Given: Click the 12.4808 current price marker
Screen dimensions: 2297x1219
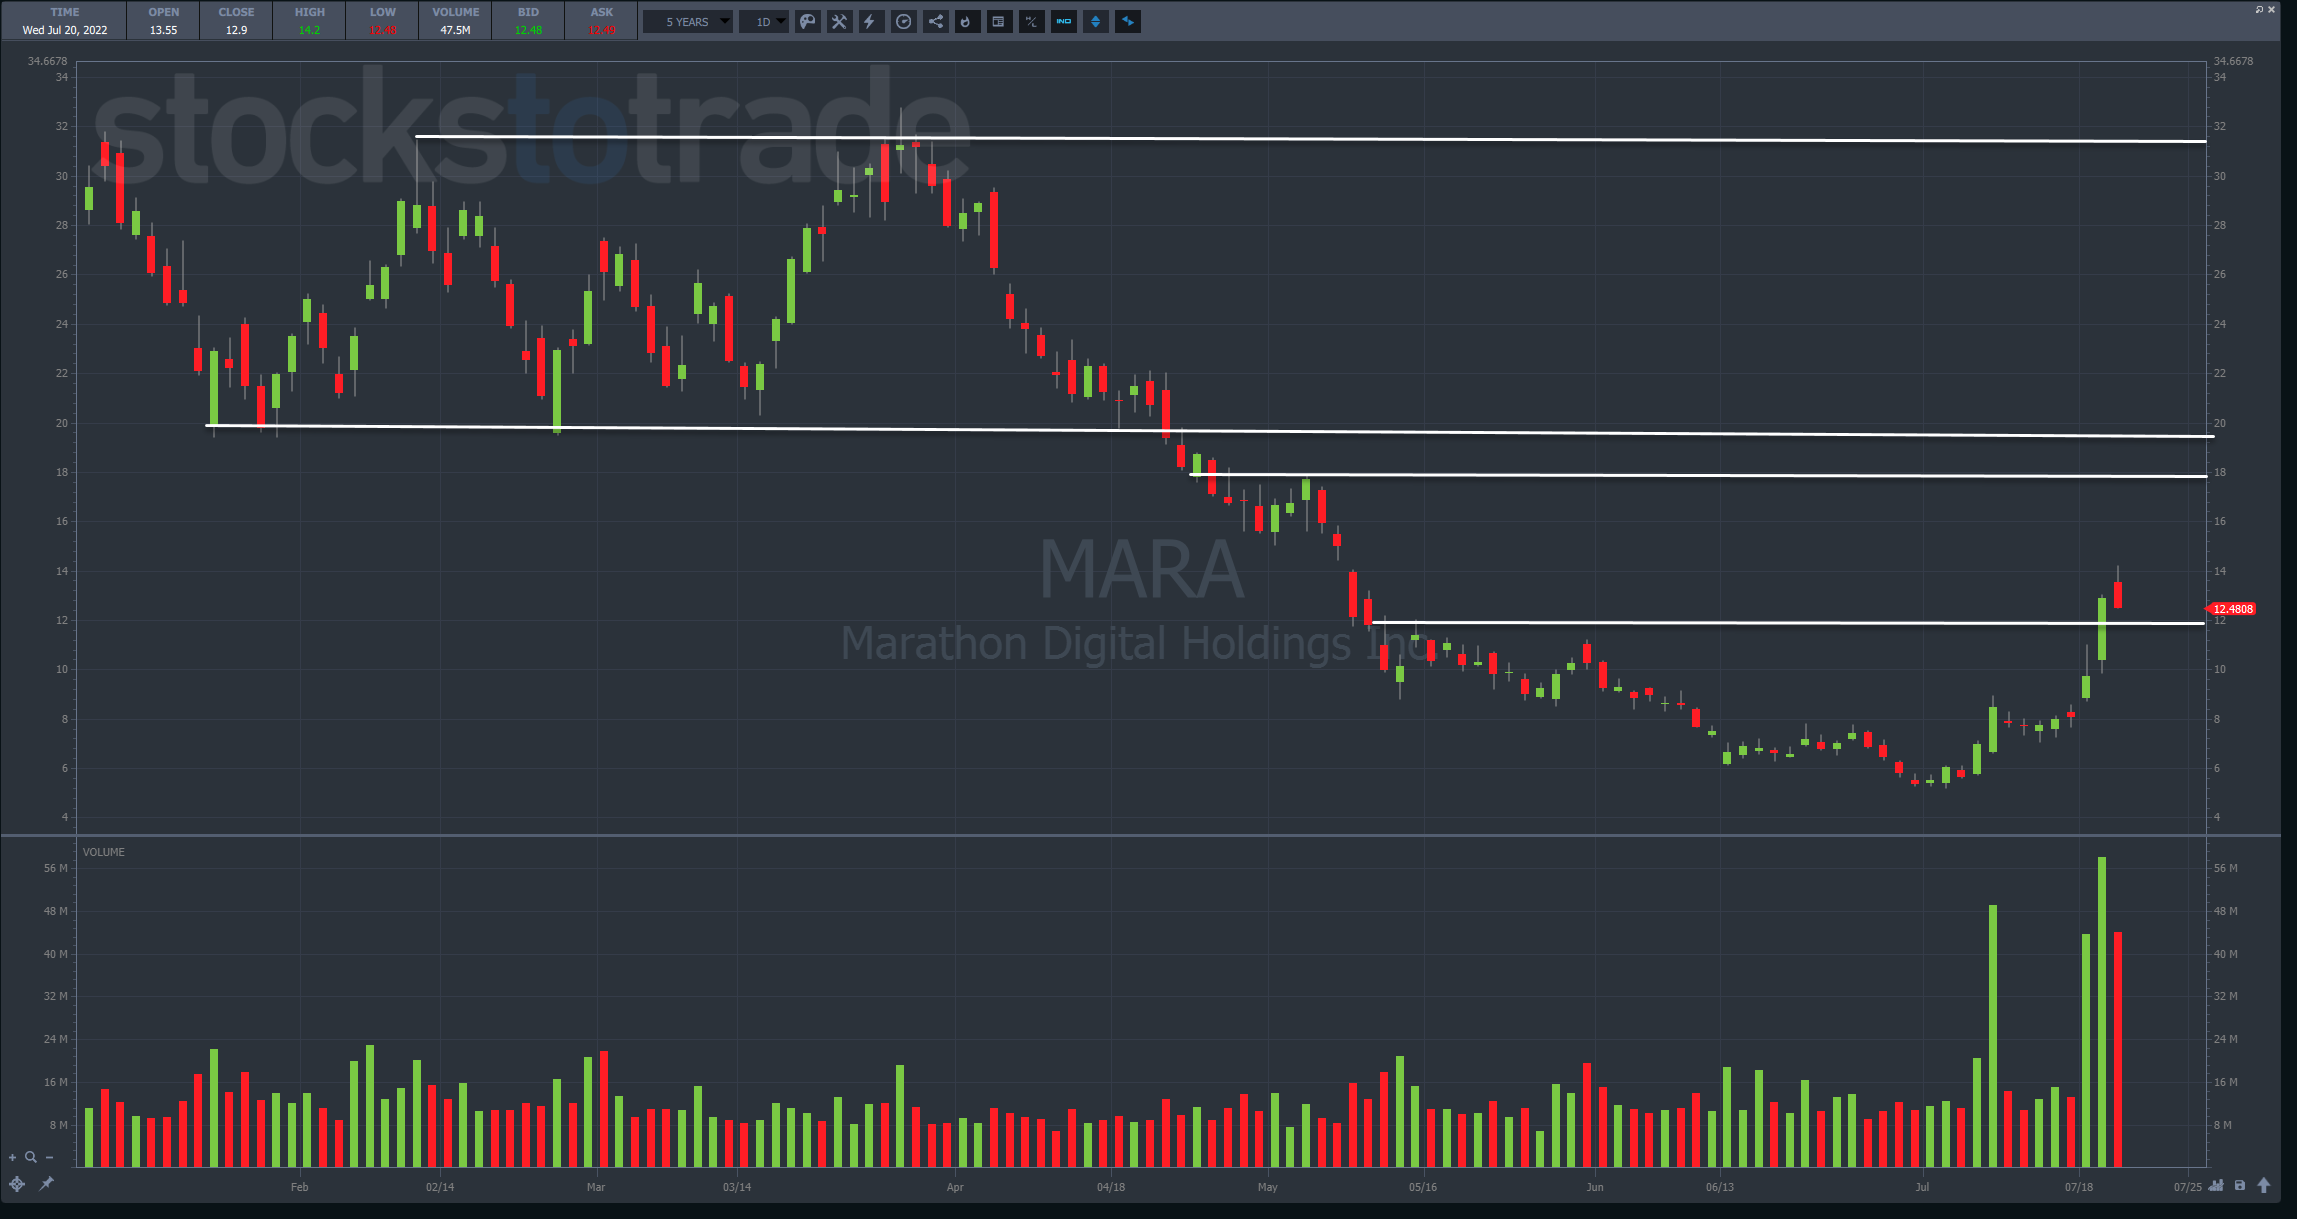Looking at the screenshot, I should tap(2231, 609).
